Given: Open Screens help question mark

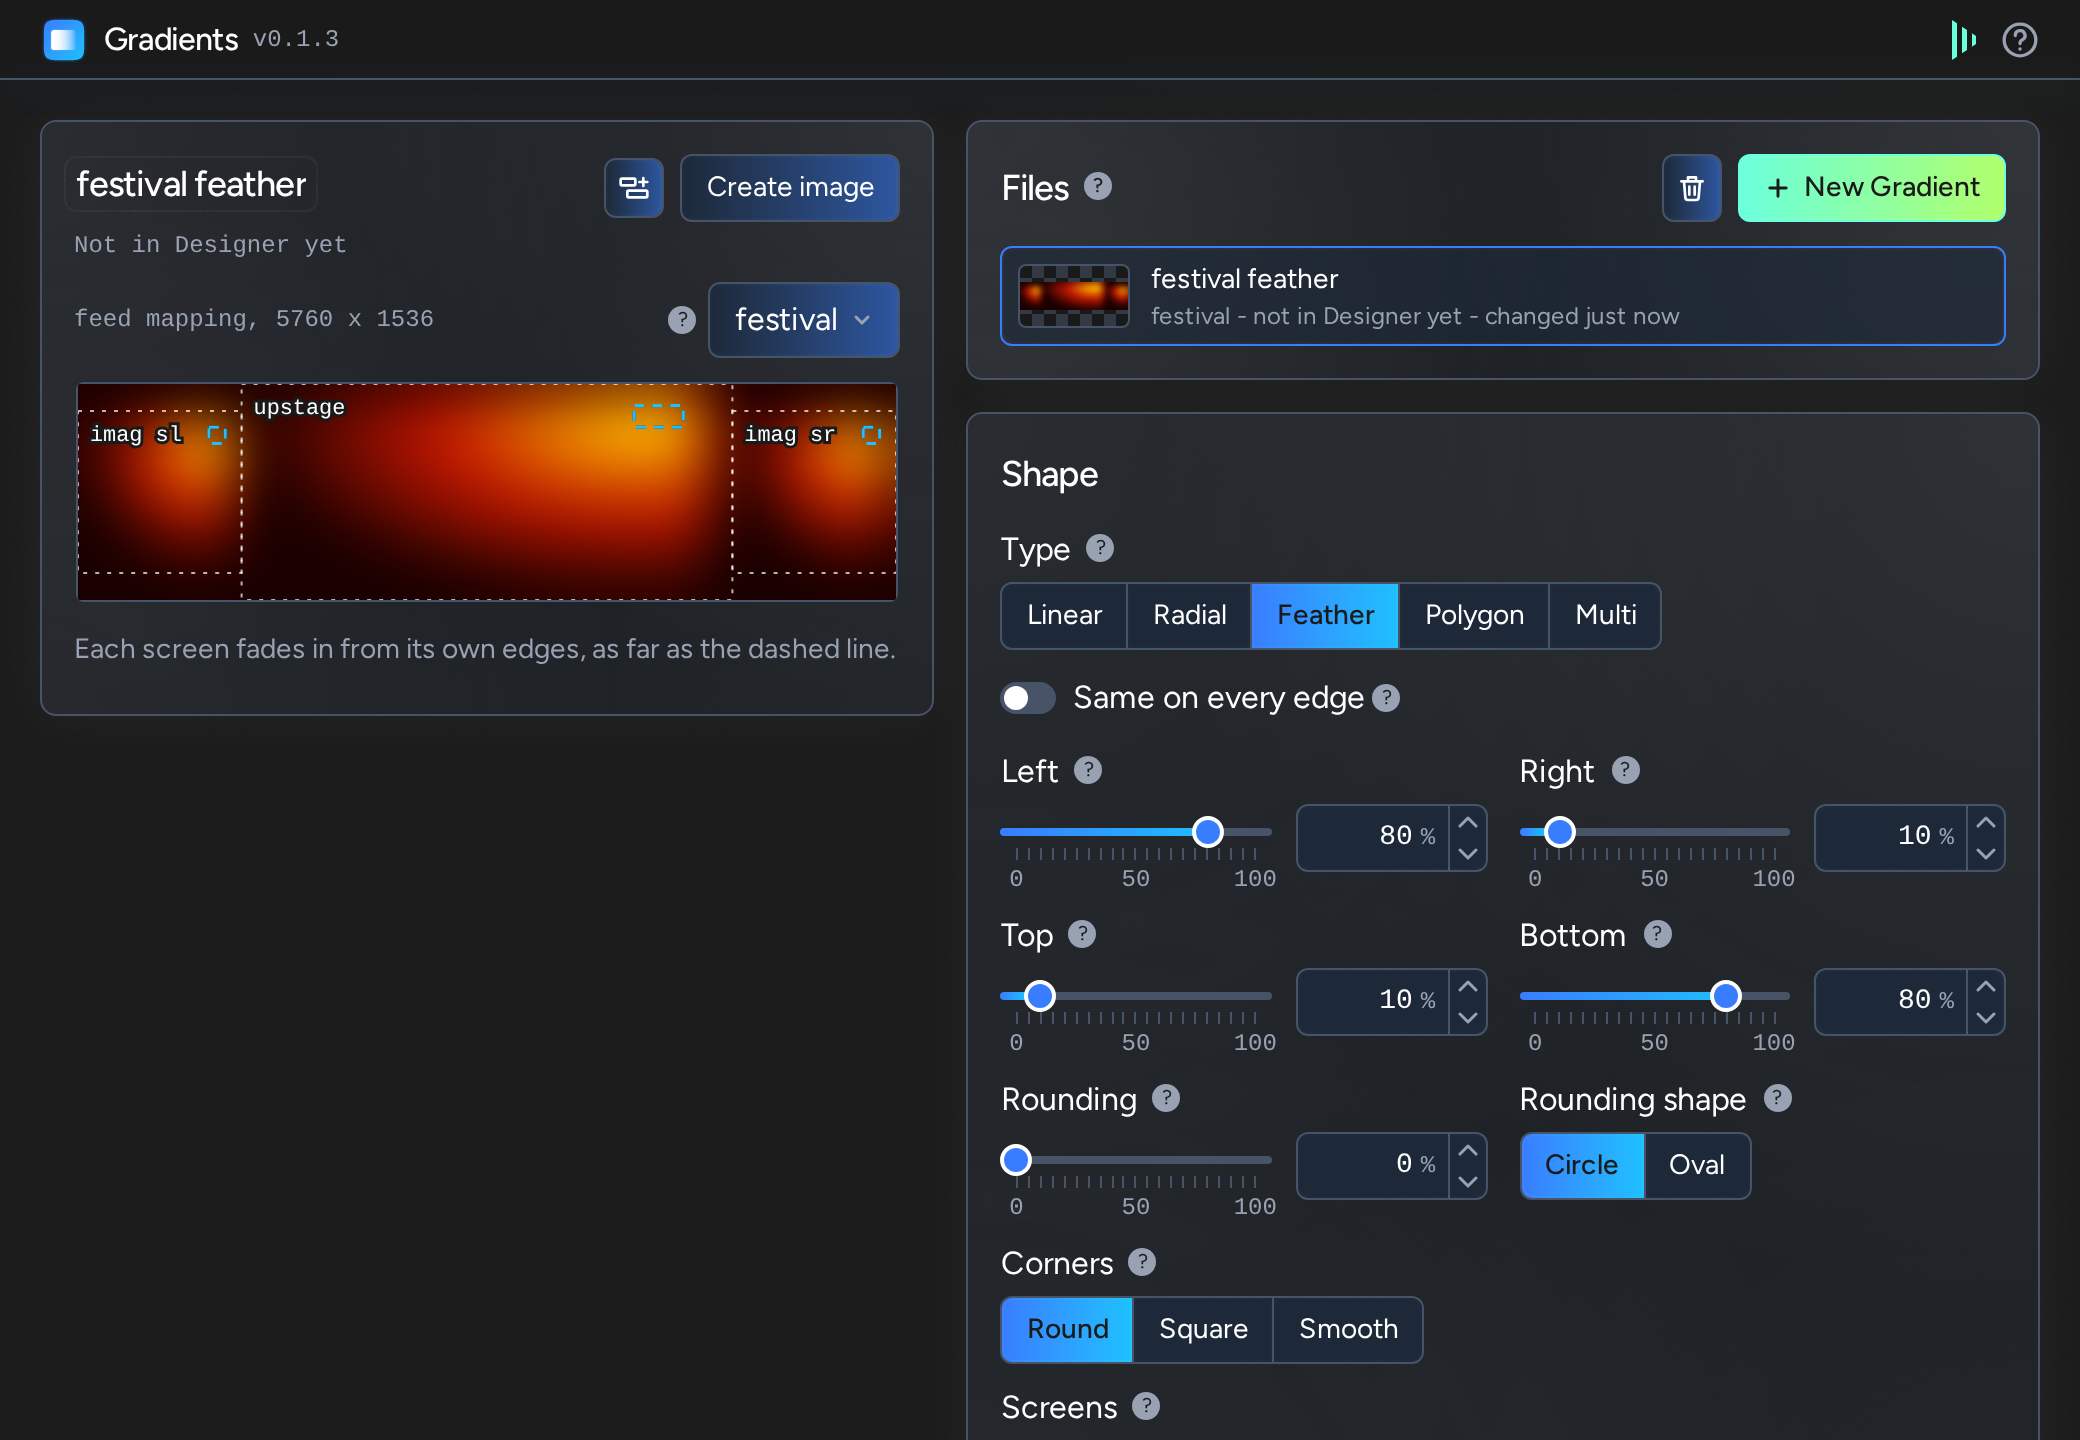Looking at the screenshot, I should [x=1146, y=1406].
